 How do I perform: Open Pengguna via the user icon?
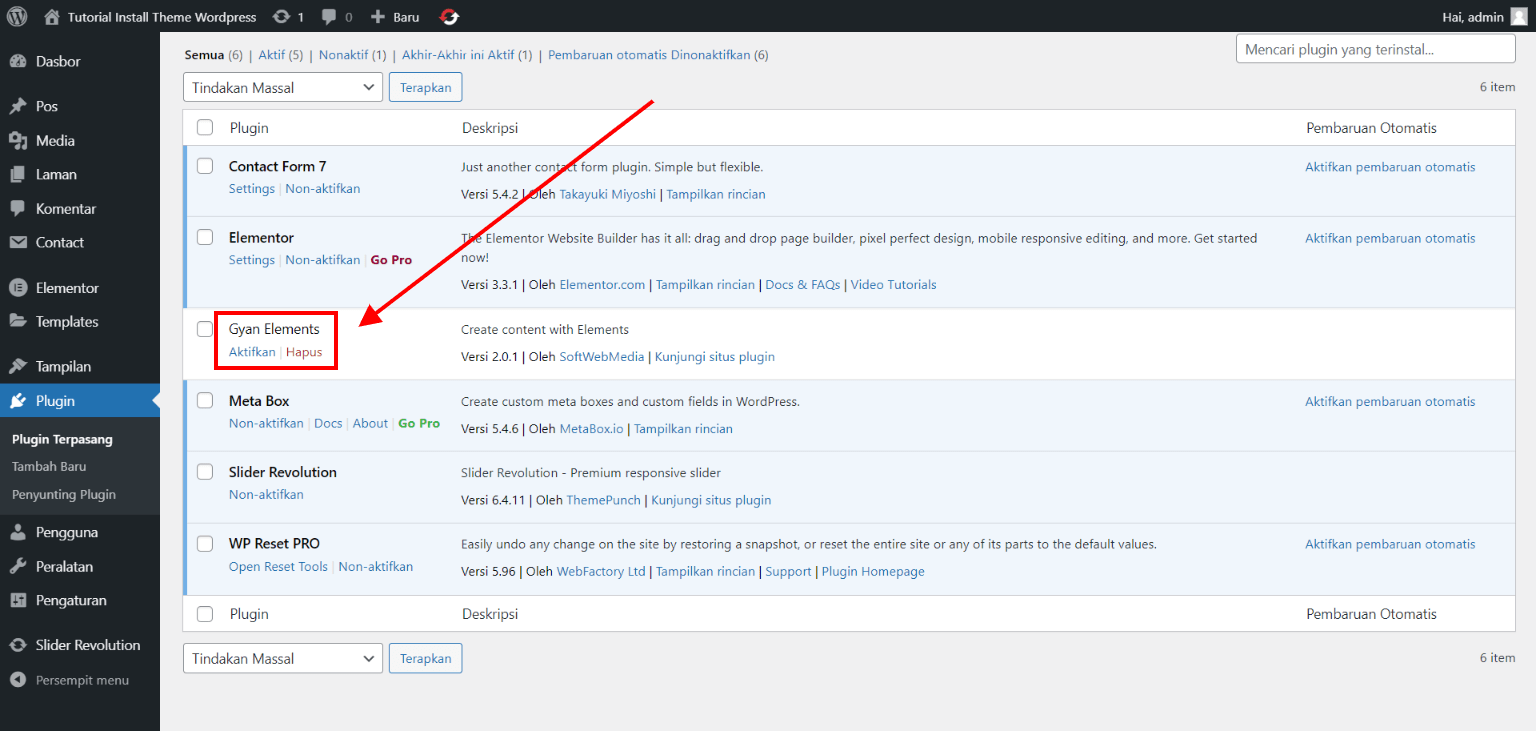20,532
